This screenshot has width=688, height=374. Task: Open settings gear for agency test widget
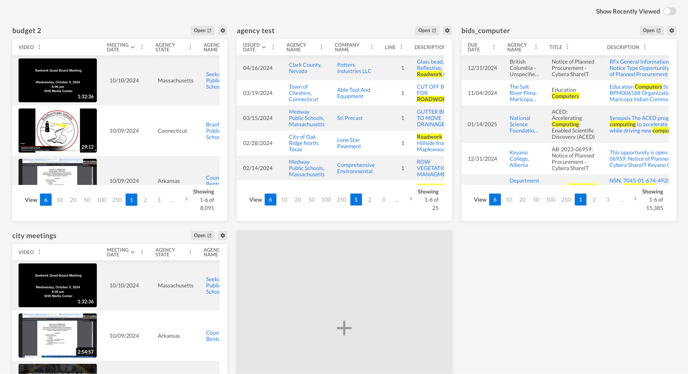coord(447,30)
